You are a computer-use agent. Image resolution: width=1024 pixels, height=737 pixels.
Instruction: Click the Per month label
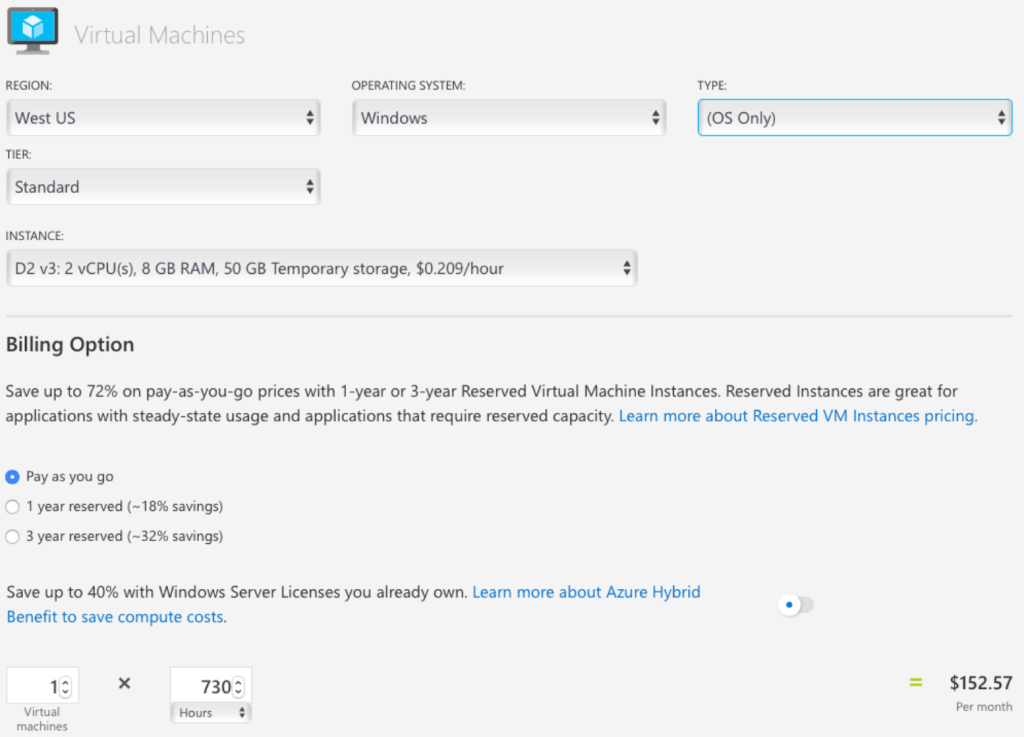[x=984, y=707]
